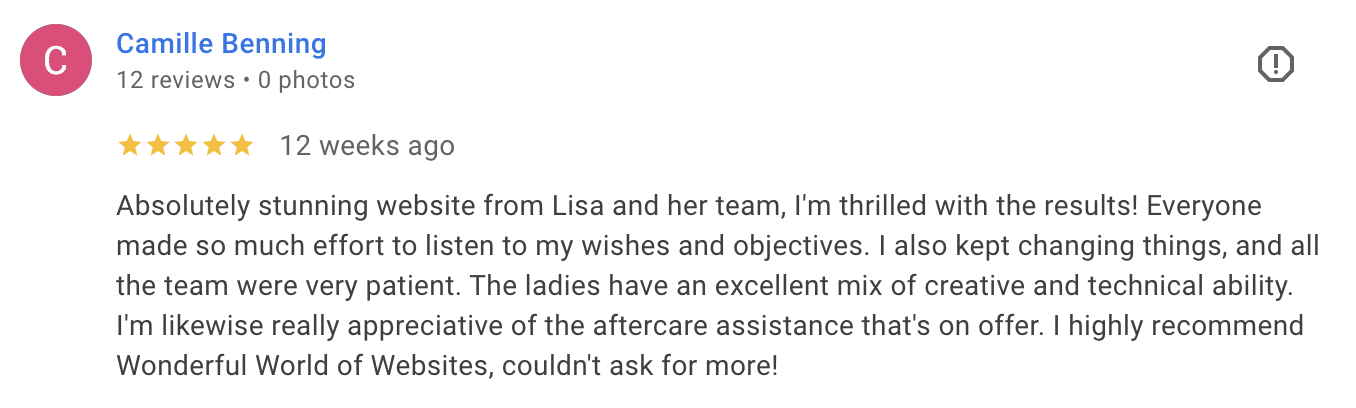Image resolution: width=1356 pixels, height=408 pixels.
Task: Click the '12 weeks ago' timestamp
Action: 367,146
